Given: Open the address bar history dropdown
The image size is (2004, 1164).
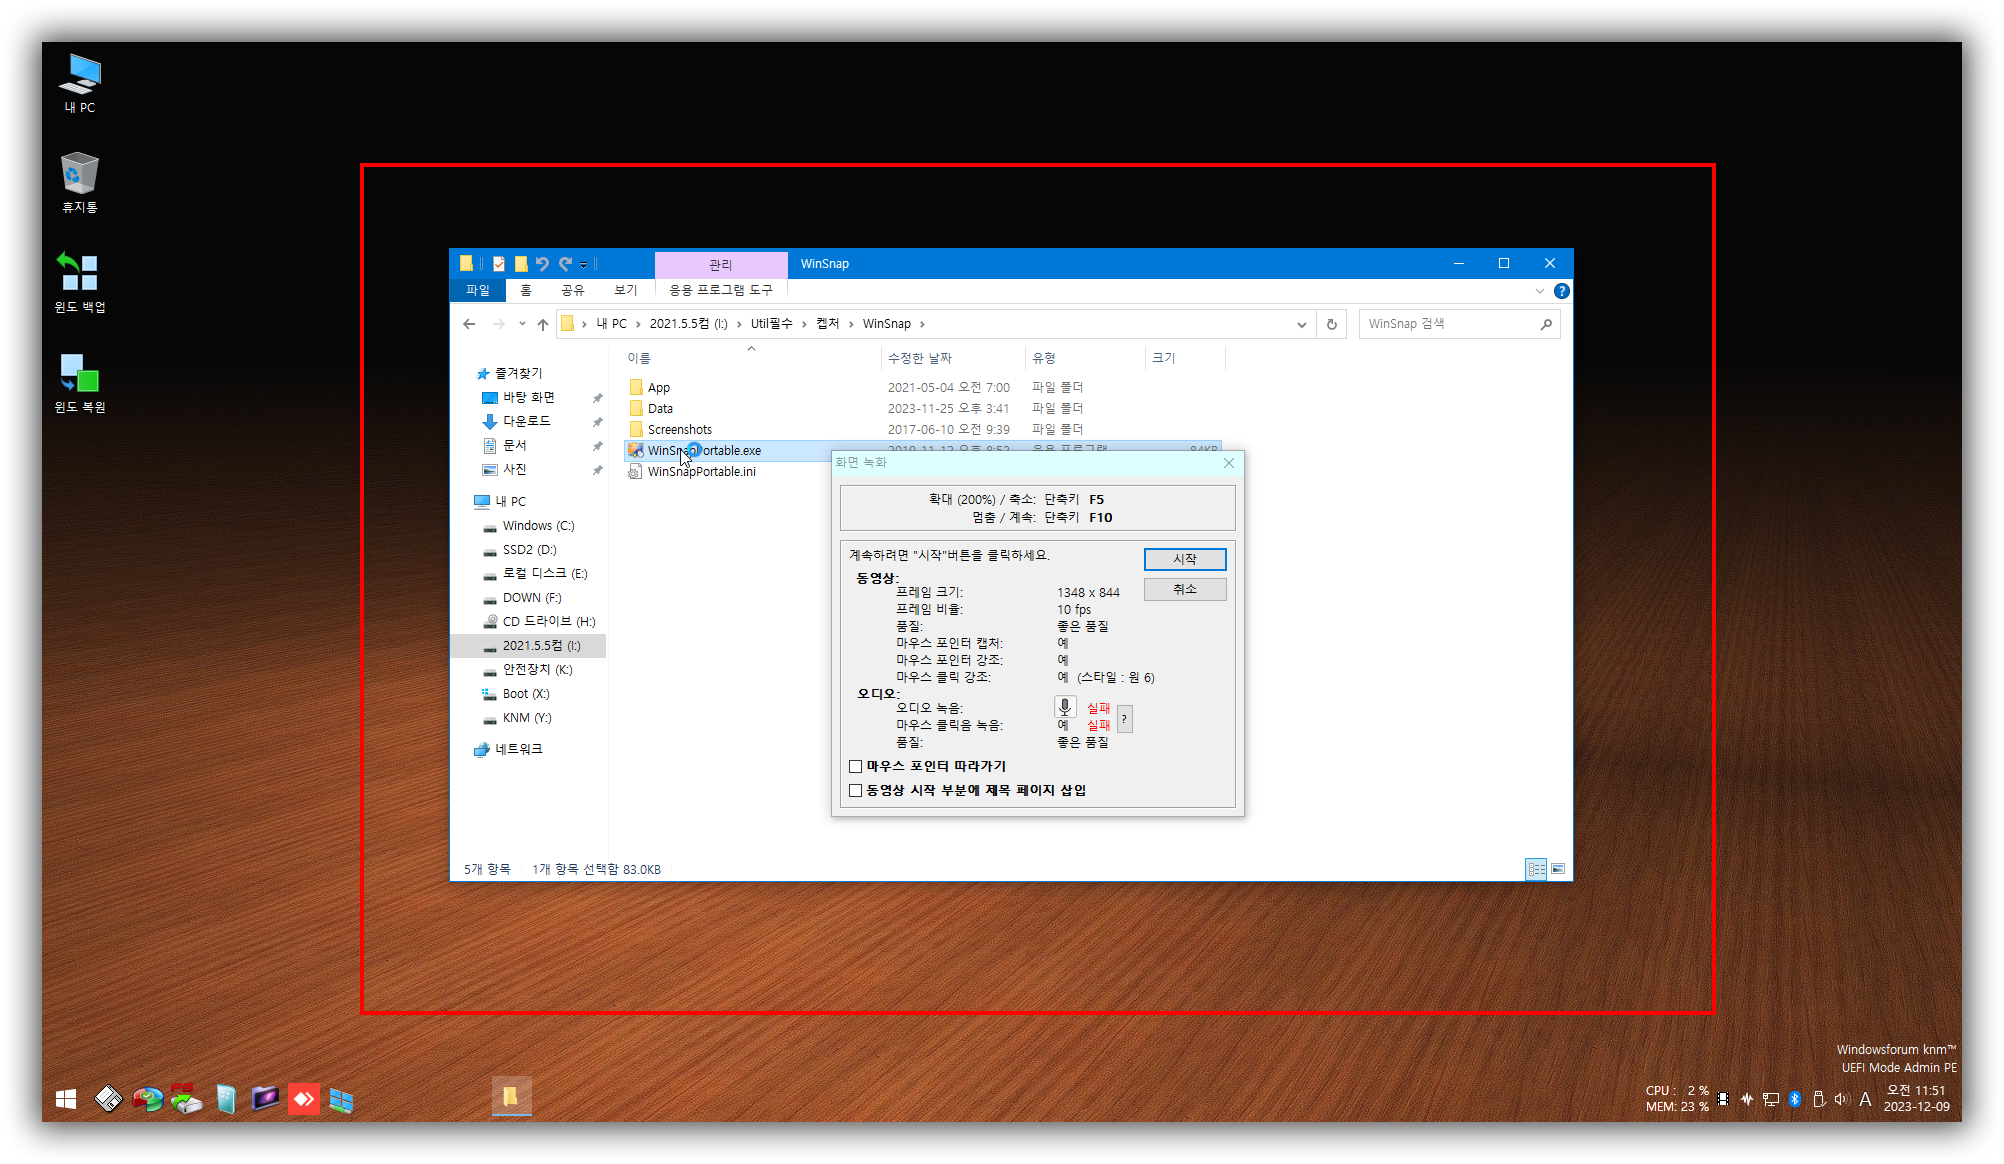Looking at the screenshot, I should pos(1301,324).
